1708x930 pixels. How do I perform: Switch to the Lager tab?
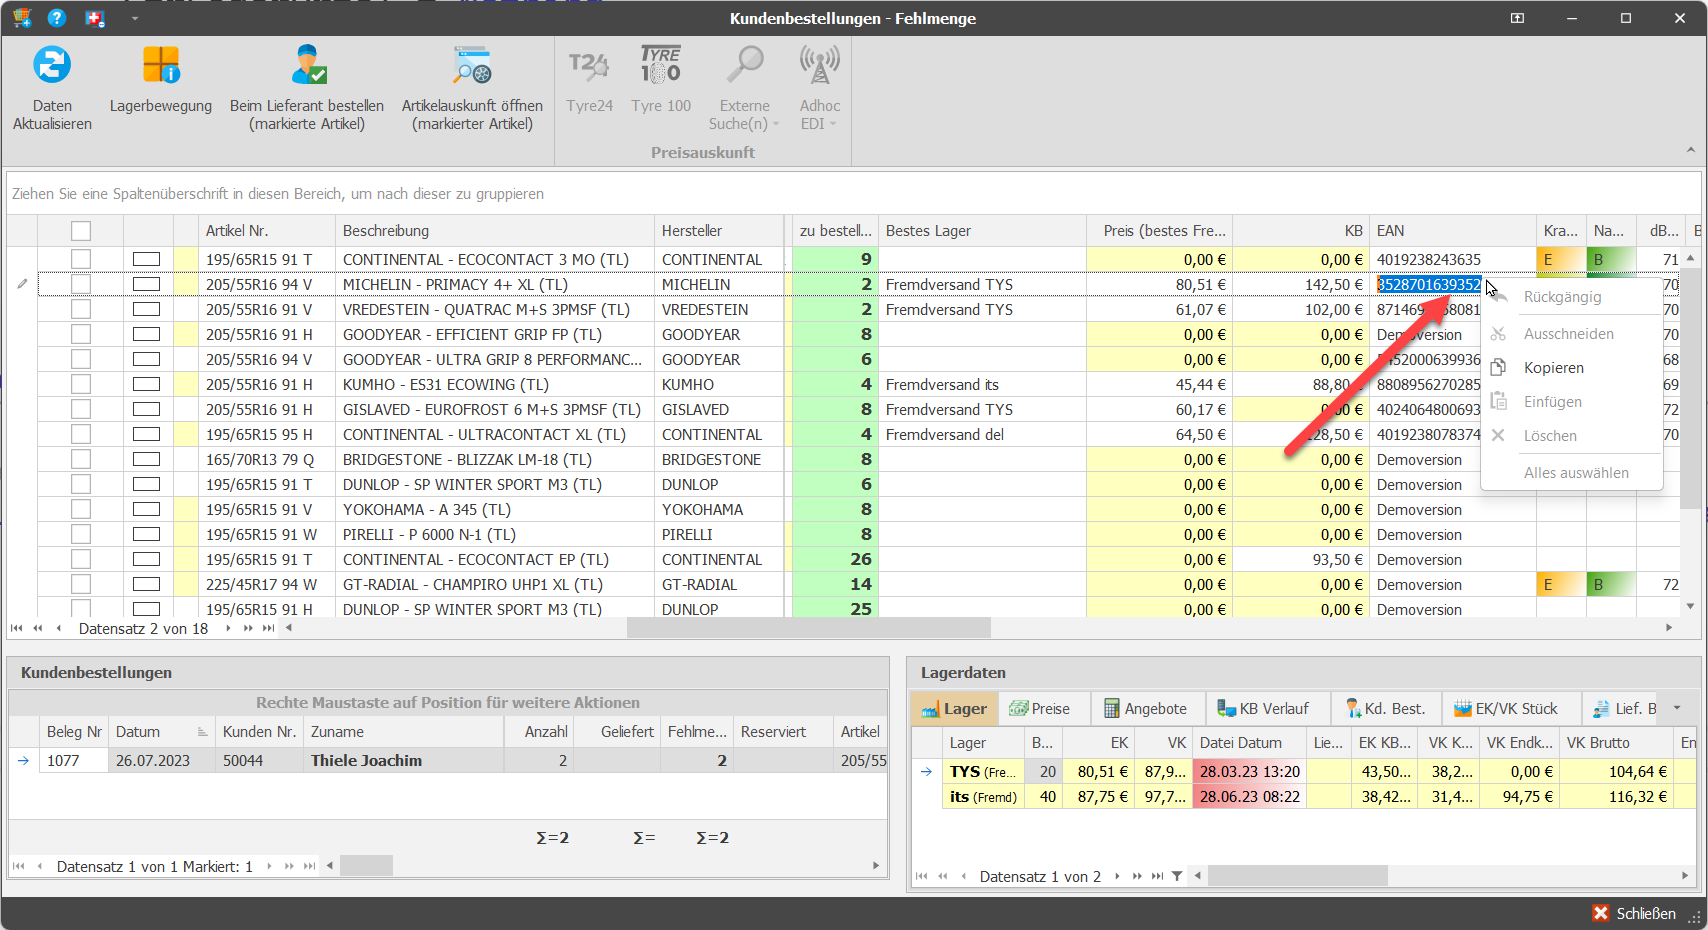(954, 708)
